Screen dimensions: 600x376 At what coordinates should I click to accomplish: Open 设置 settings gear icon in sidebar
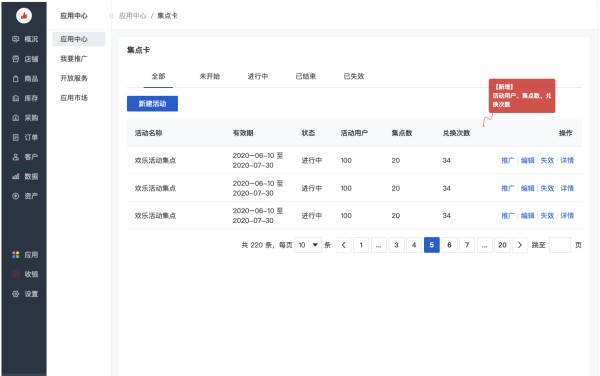(x=16, y=294)
